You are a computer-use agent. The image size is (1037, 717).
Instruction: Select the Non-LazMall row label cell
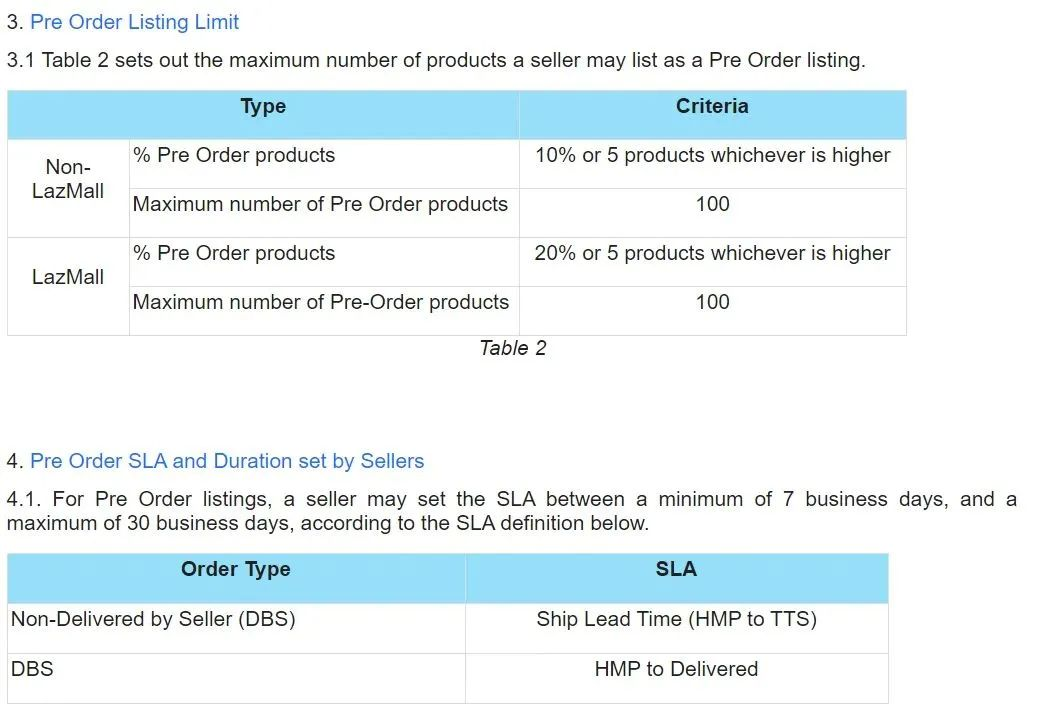68,180
